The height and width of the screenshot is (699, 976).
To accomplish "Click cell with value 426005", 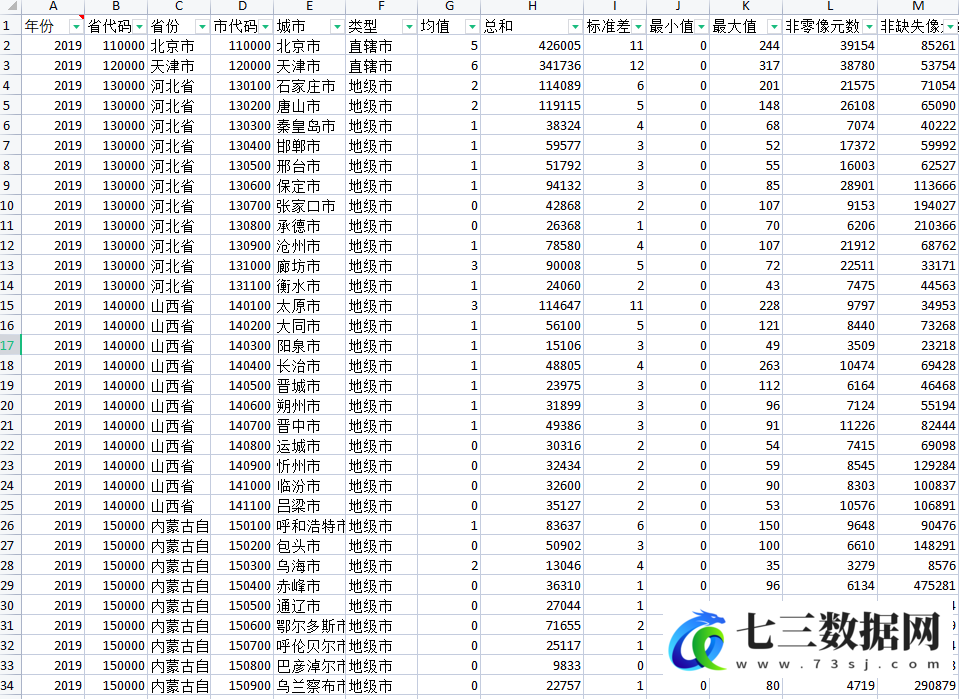I will (x=532, y=46).
